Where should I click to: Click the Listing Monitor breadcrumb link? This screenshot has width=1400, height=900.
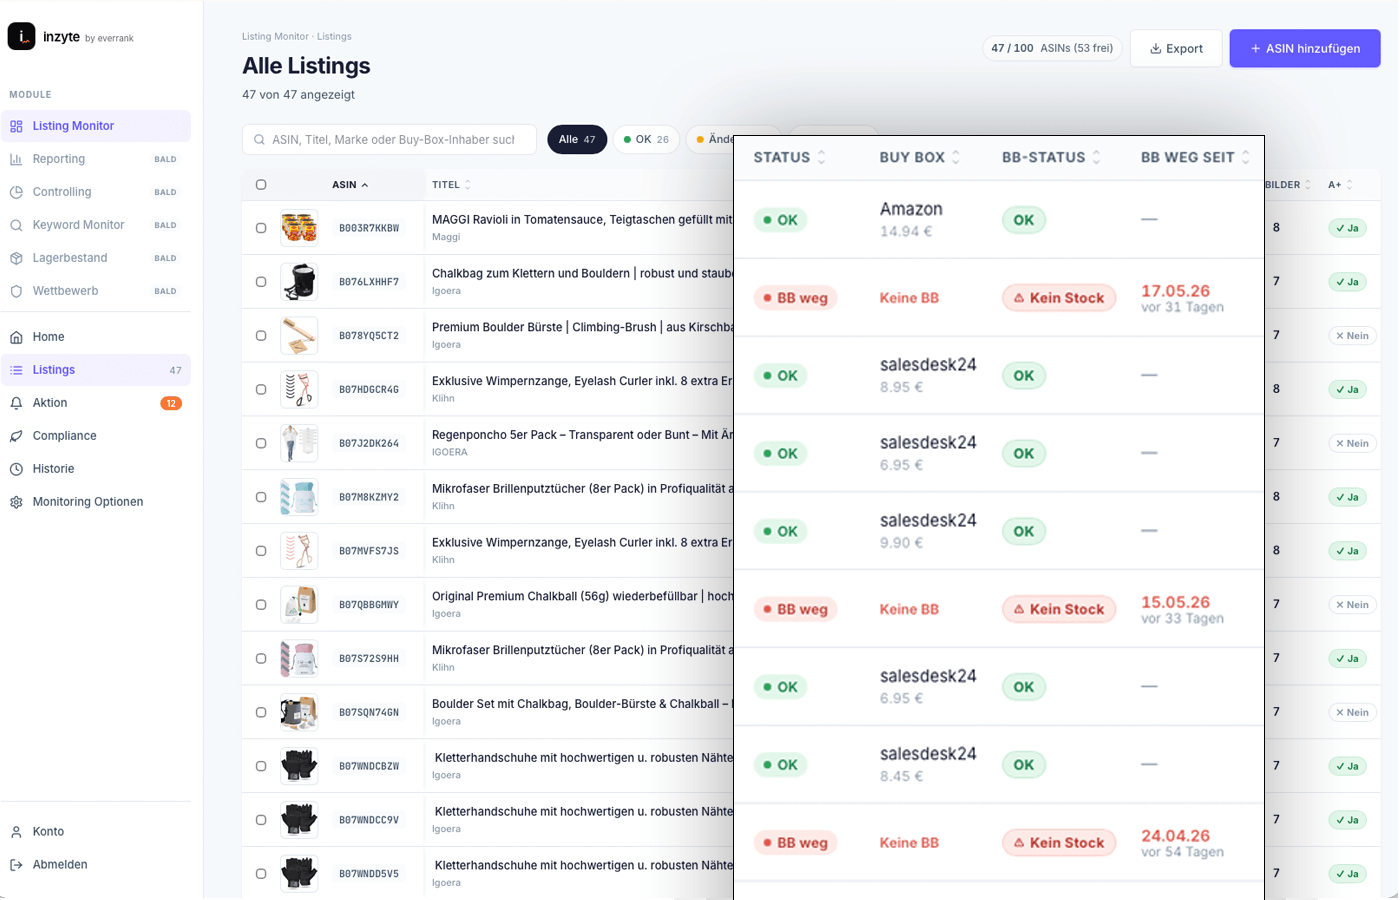click(275, 37)
